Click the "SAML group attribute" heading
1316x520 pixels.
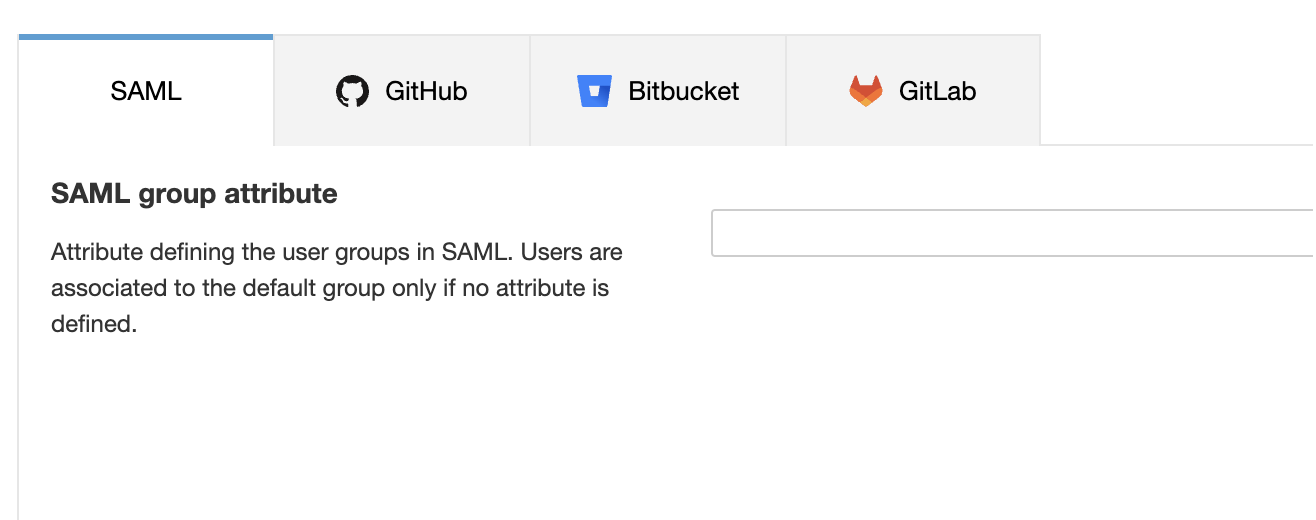point(194,194)
